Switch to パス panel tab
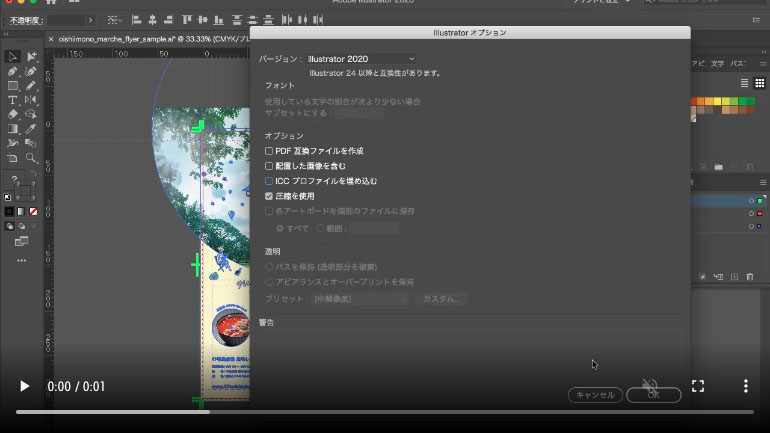The image size is (770, 433). click(x=738, y=64)
